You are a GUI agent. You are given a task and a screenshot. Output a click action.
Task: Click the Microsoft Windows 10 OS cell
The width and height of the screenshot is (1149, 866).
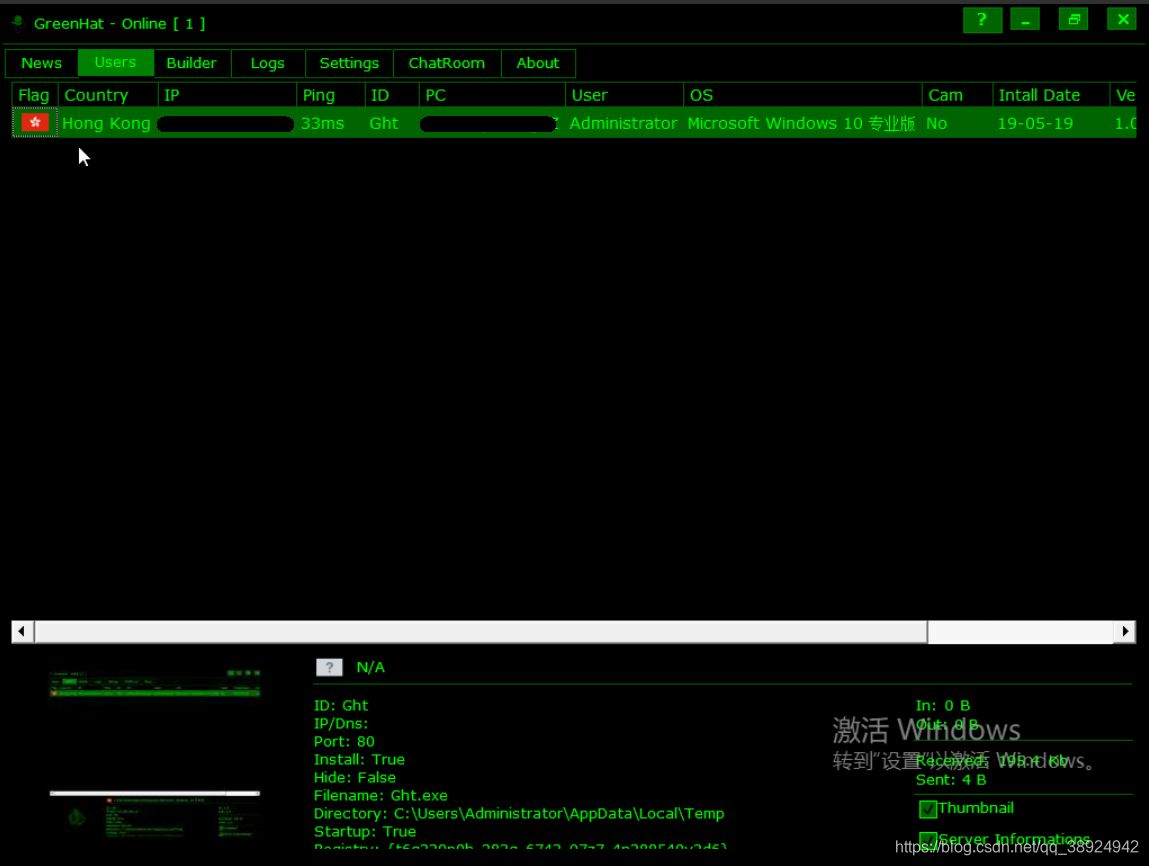[x=802, y=123]
